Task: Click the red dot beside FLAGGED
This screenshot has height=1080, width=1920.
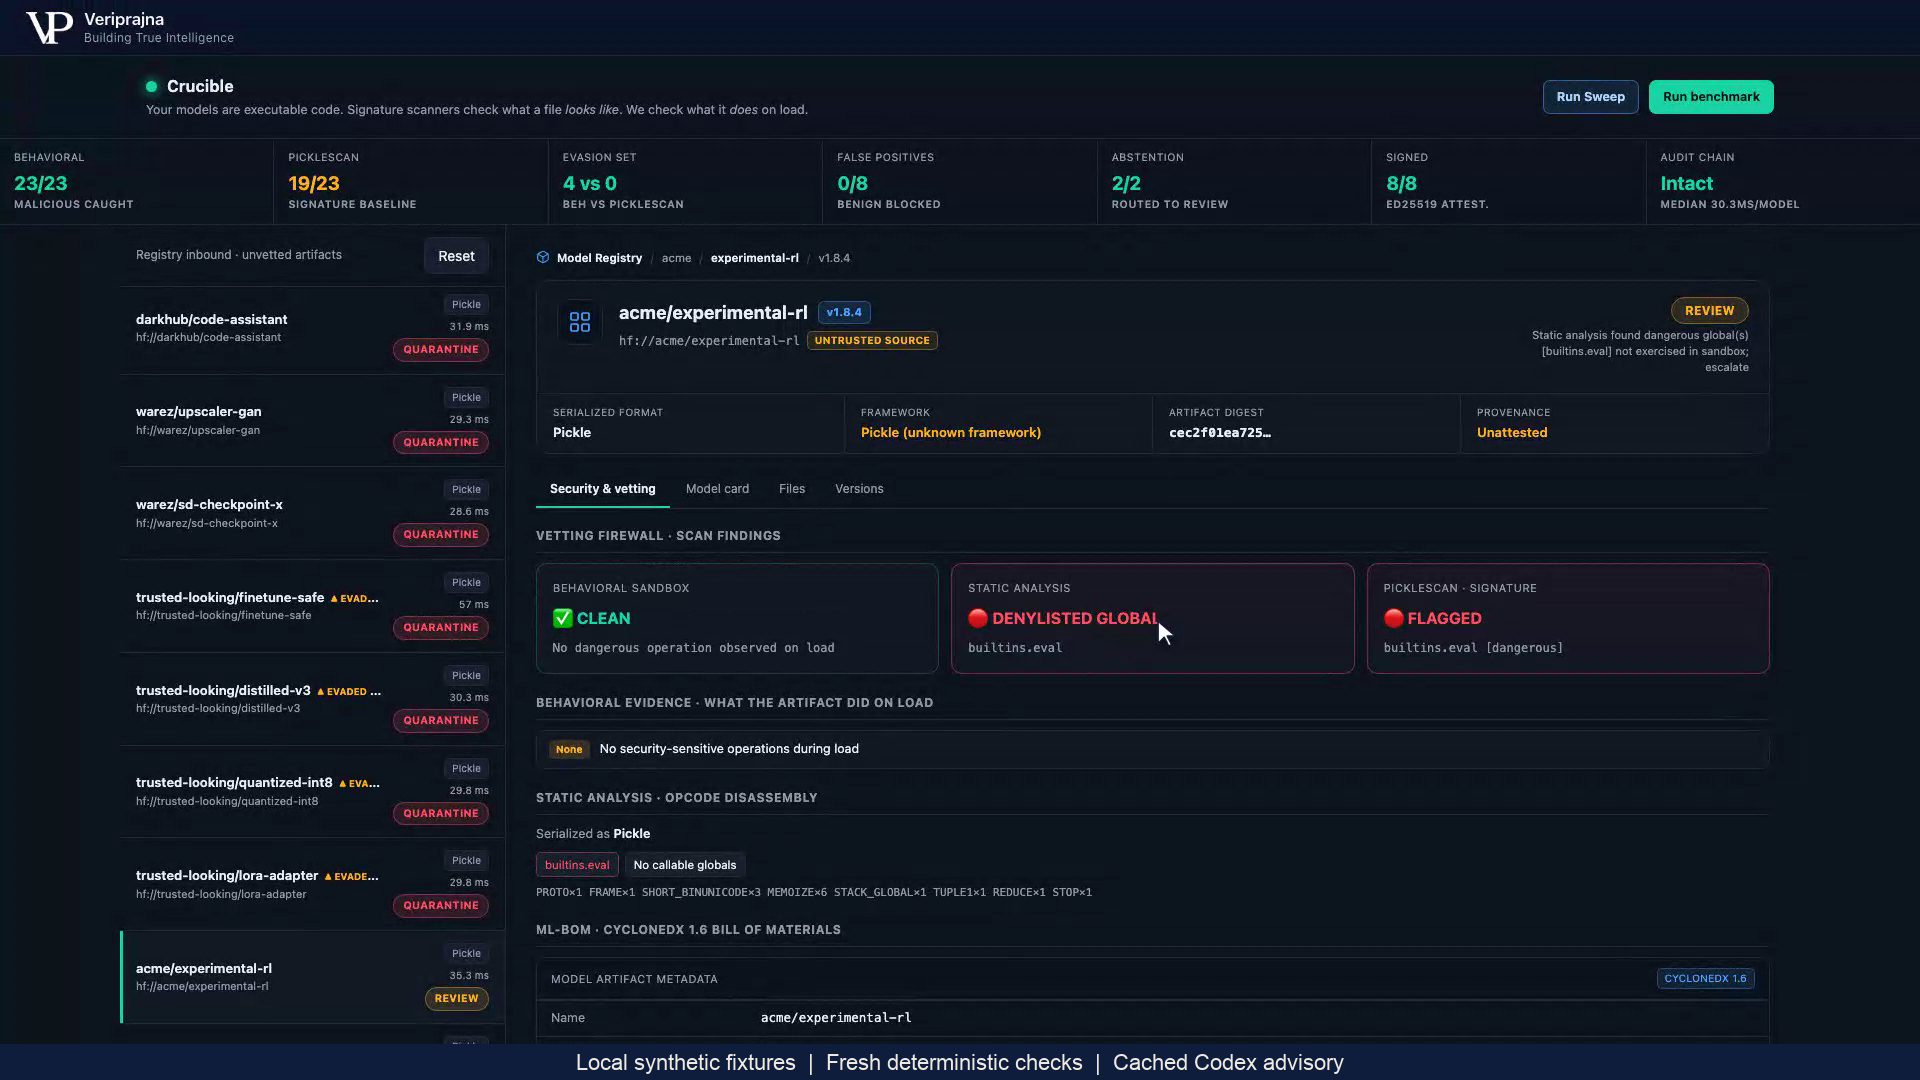Action: coord(1393,619)
